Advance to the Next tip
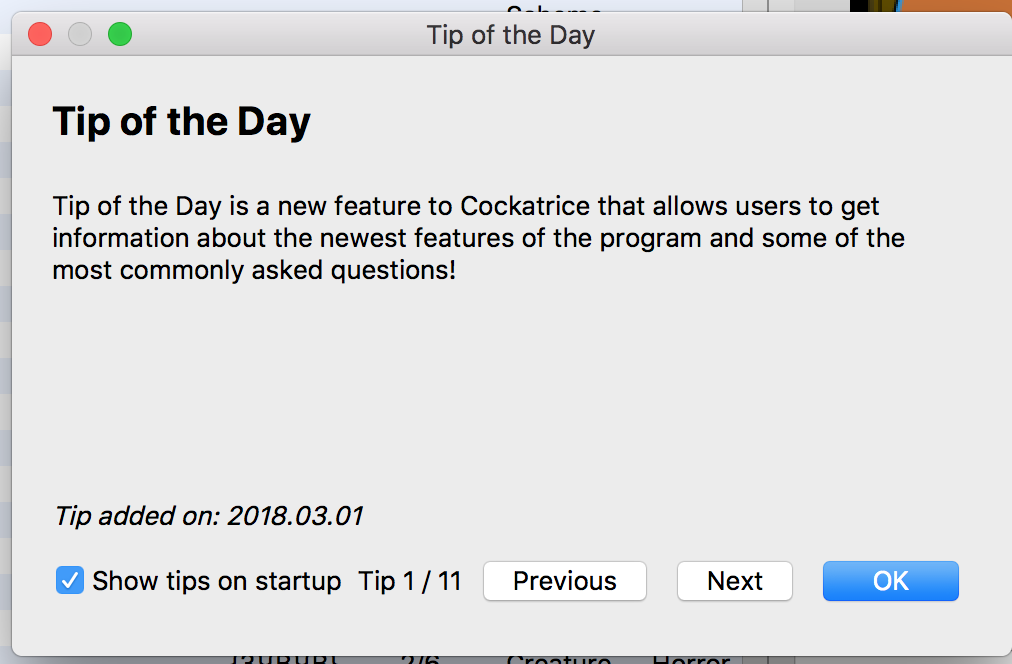 734,581
